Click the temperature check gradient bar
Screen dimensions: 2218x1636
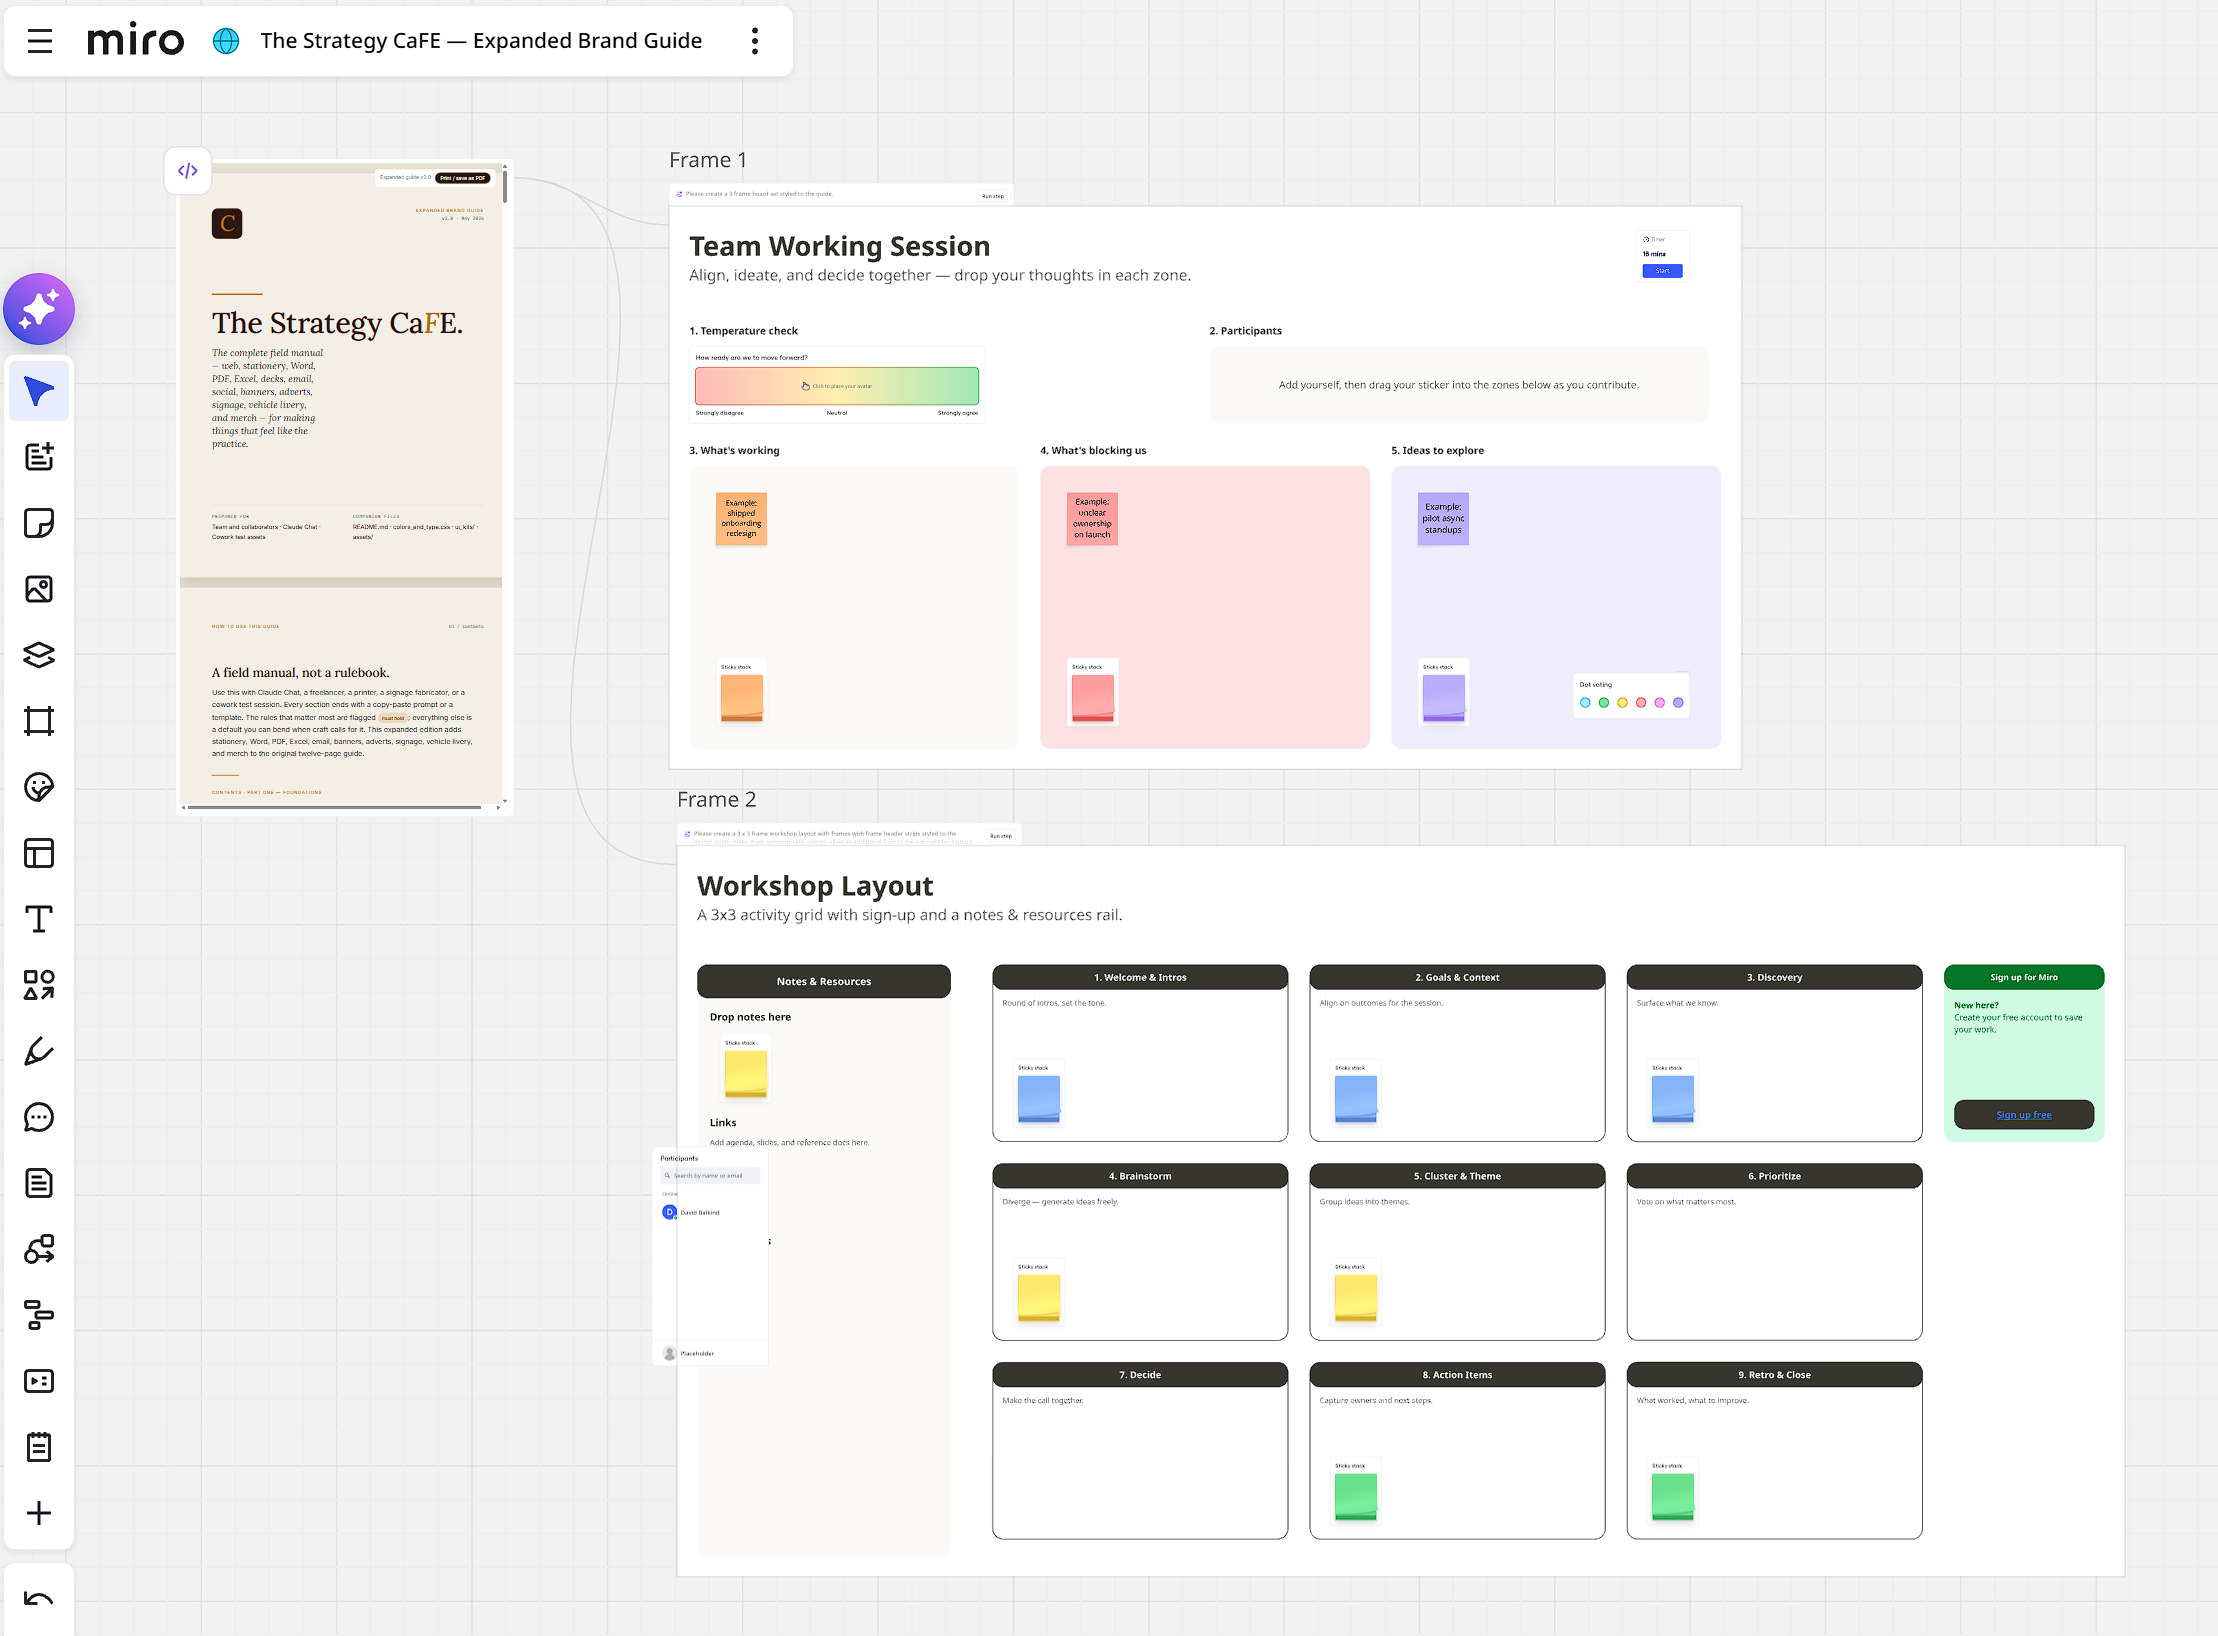pos(837,386)
